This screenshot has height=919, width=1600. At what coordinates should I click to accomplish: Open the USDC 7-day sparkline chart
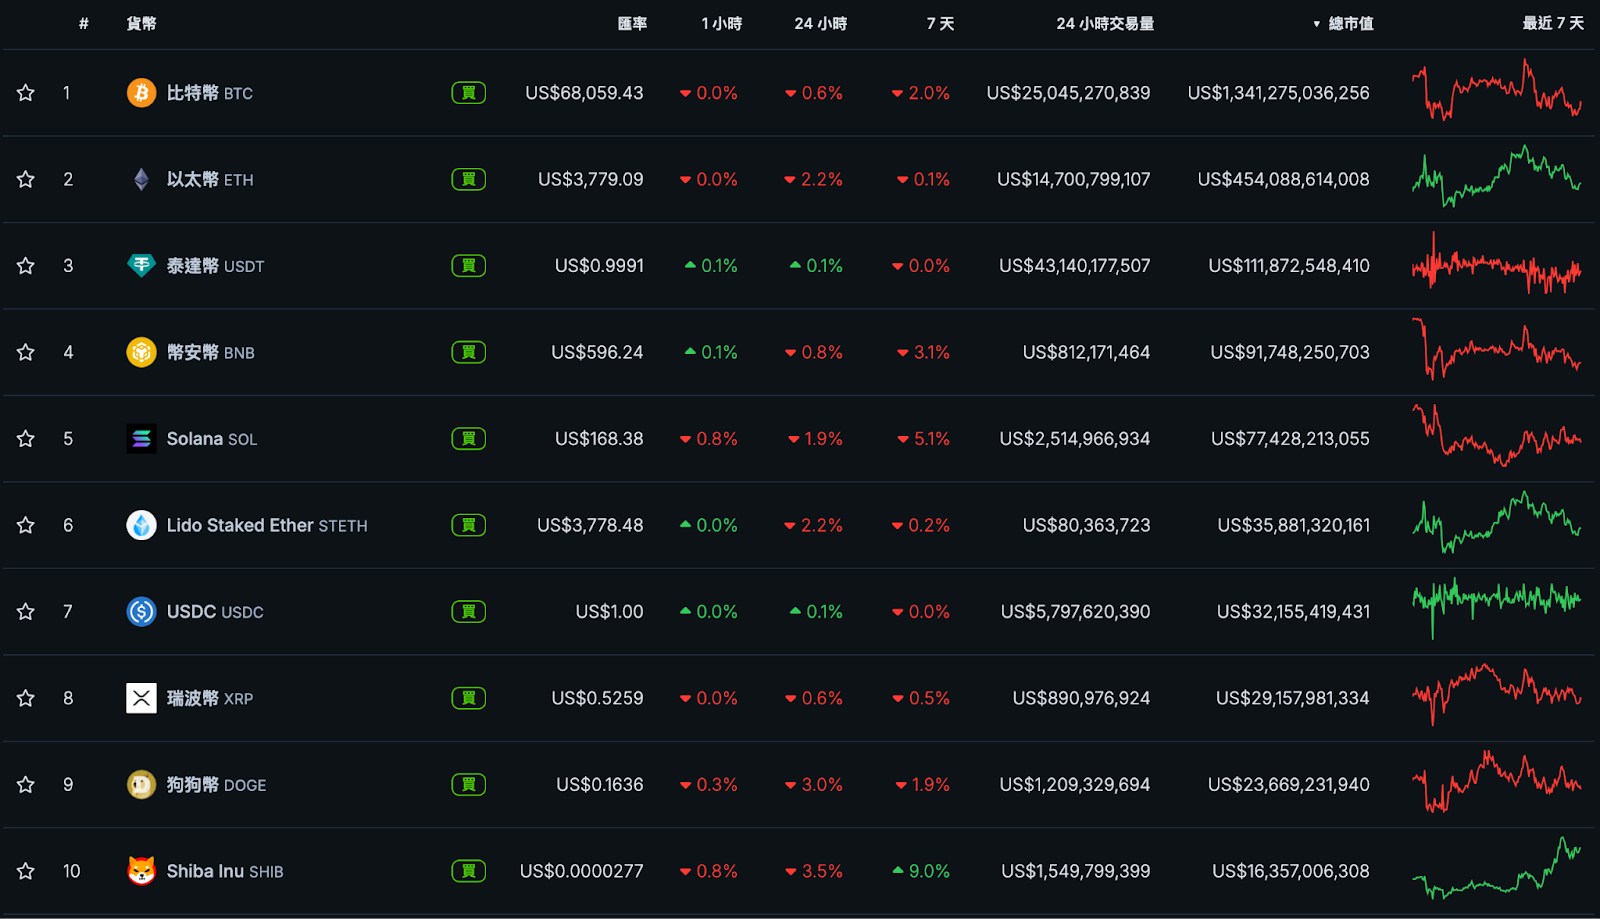click(1497, 607)
